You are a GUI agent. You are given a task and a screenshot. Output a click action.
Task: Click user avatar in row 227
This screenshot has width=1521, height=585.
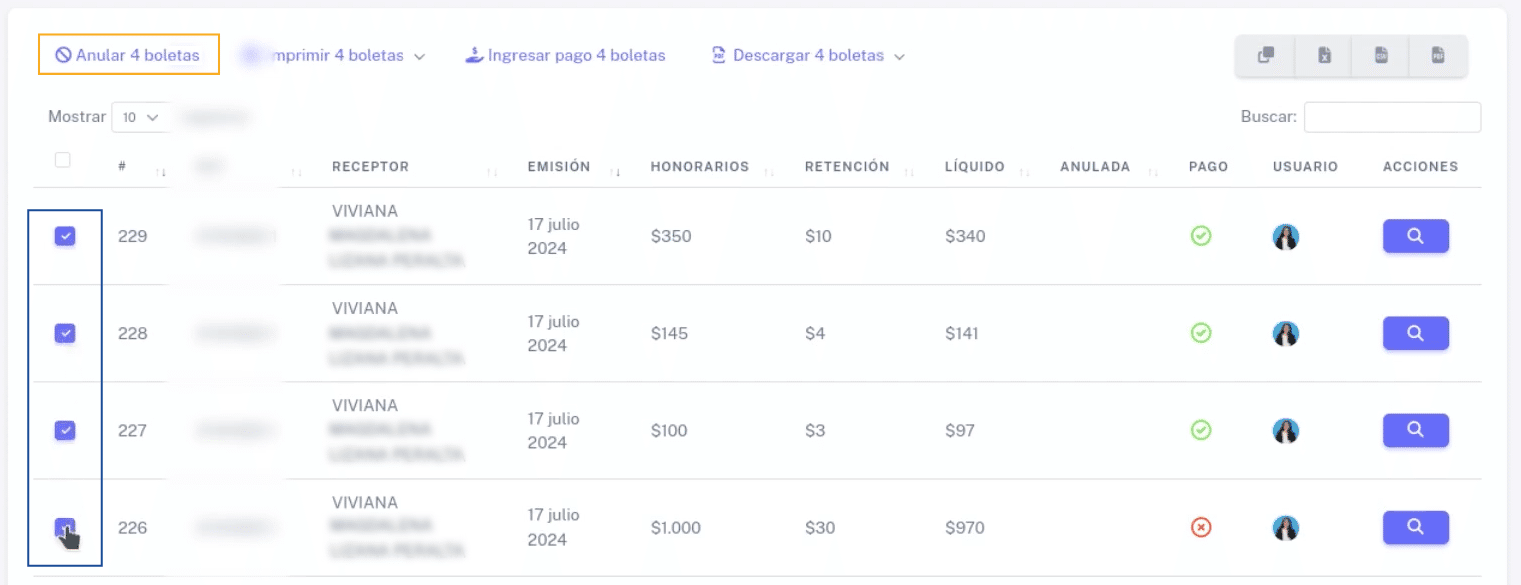(x=1285, y=431)
